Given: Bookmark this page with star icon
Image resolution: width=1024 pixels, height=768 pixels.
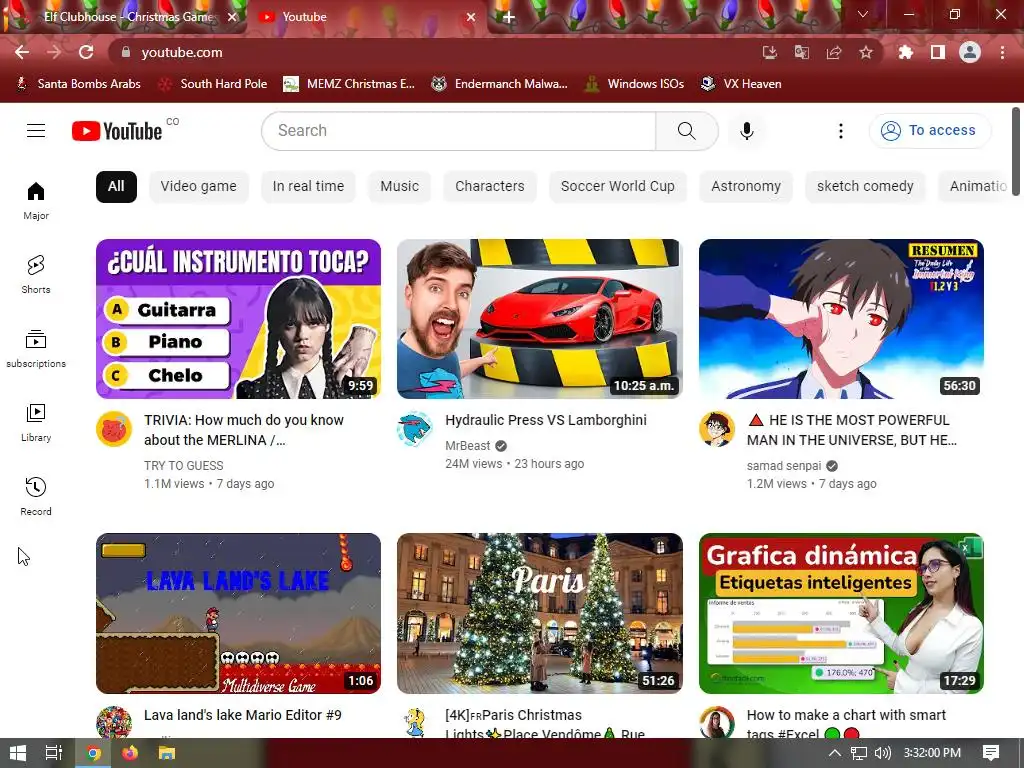Looking at the screenshot, I should (x=865, y=52).
